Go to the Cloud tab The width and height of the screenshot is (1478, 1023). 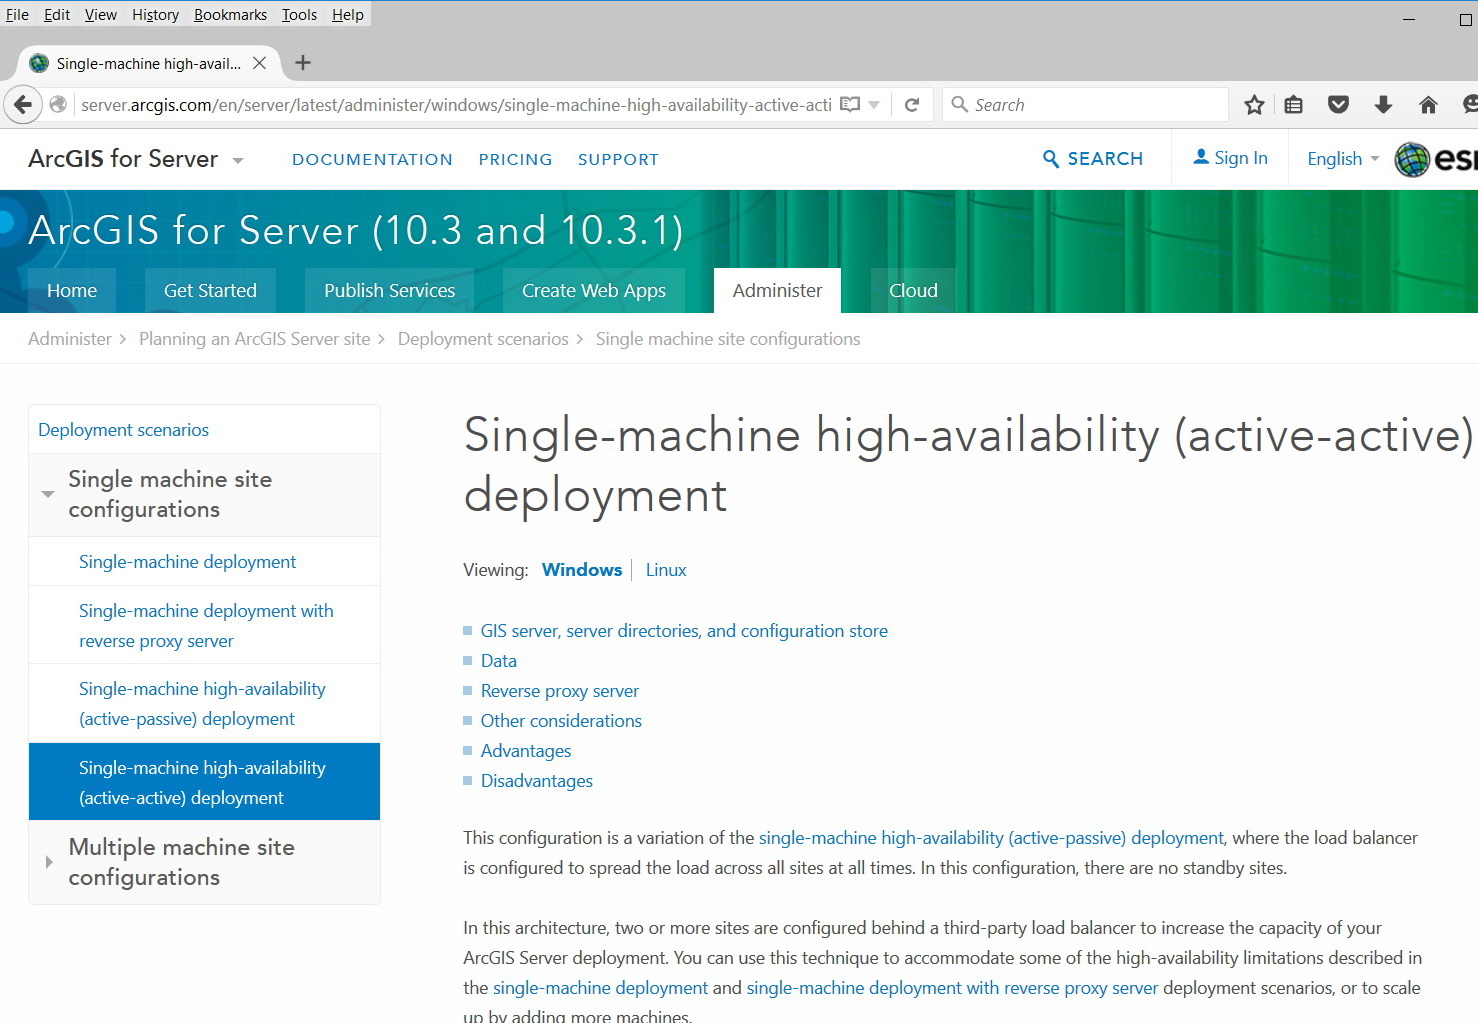(x=913, y=290)
